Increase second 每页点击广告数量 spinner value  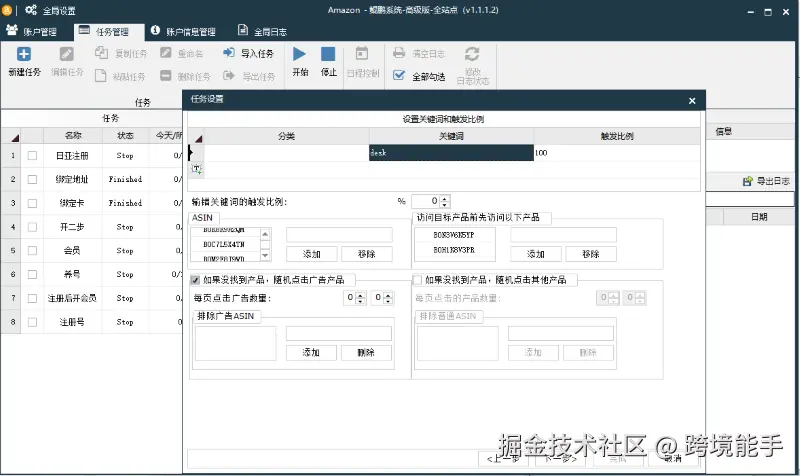tap(388, 294)
